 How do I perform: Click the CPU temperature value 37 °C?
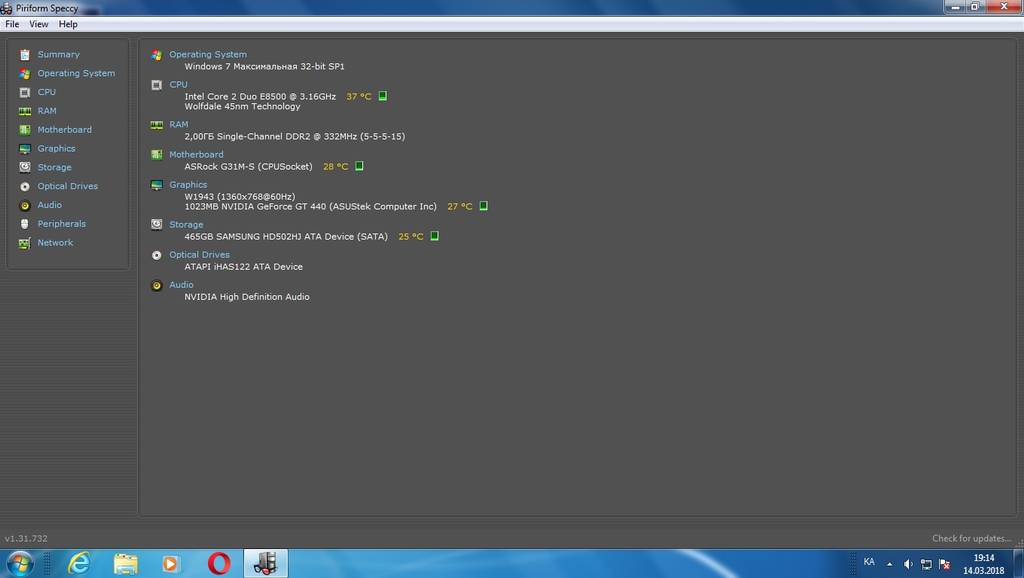(359, 97)
